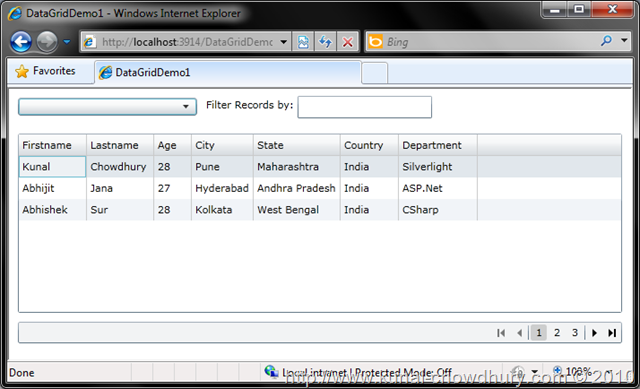Click the Bing search magnifier icon

(x=607, y=41)
